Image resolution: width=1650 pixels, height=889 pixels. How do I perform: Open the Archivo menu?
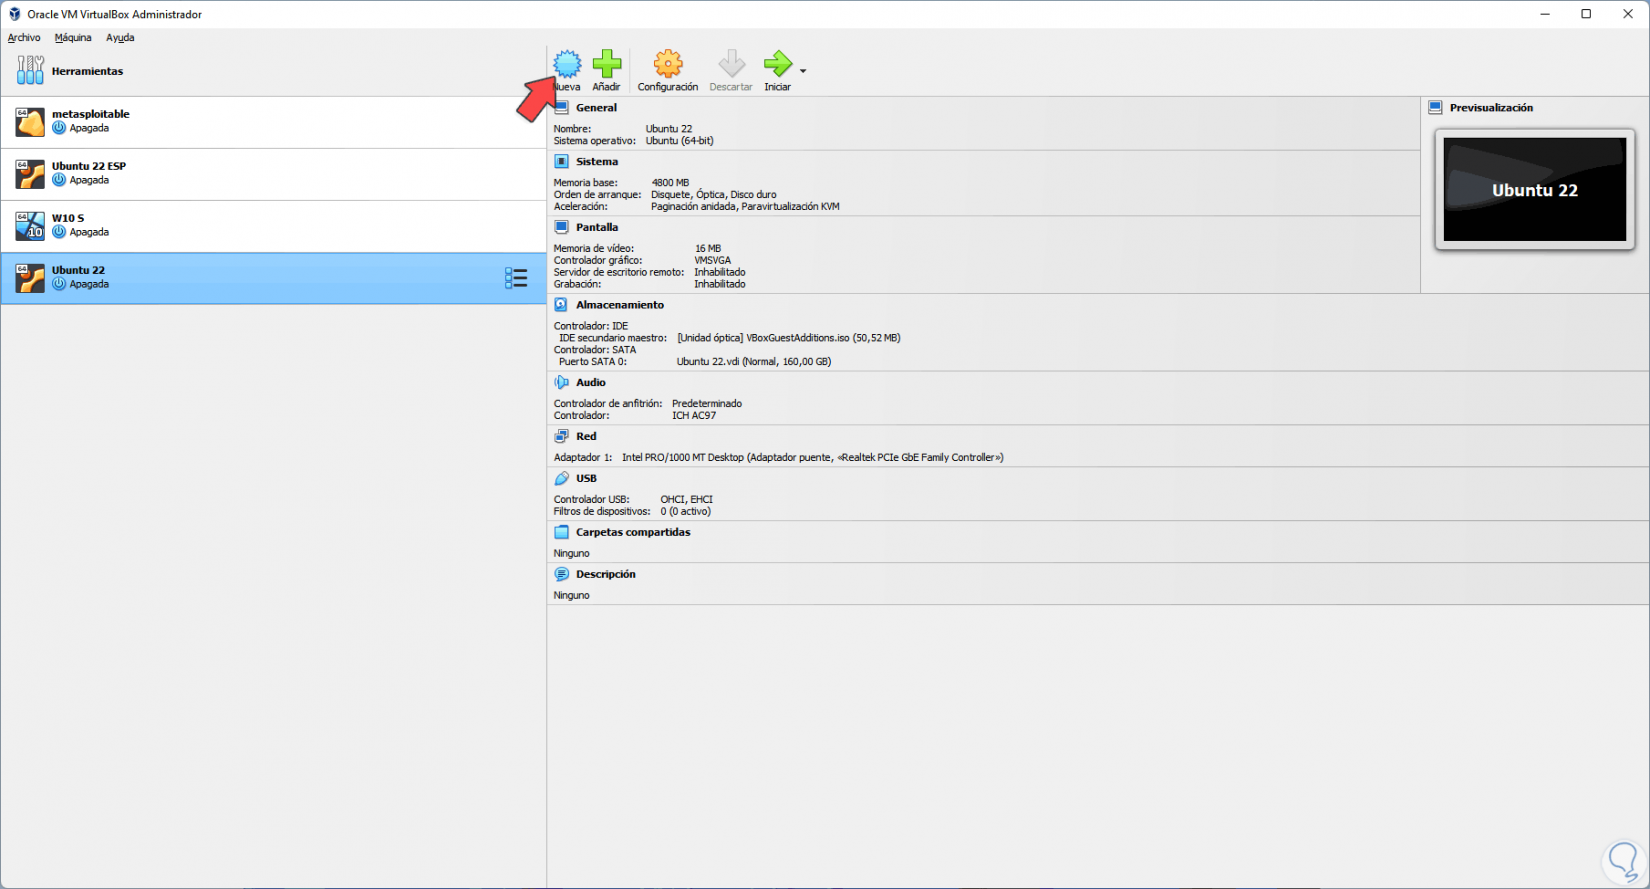click(24, 38)
